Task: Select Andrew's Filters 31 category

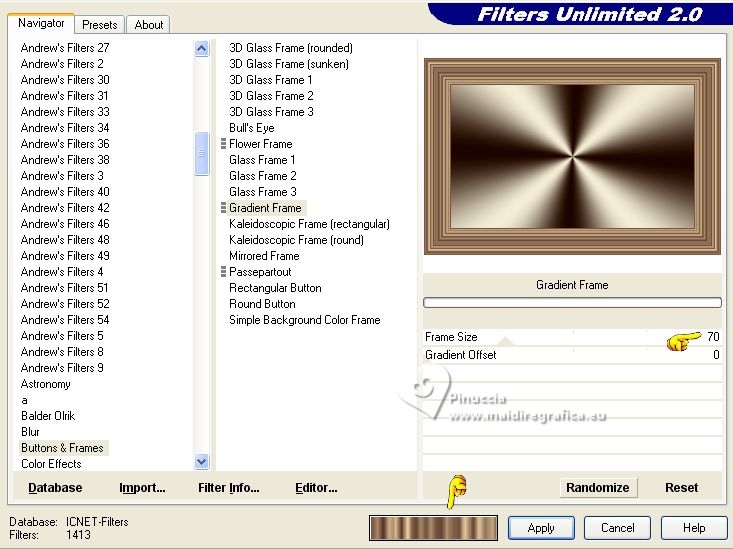Action: click(x=65, y=96)
